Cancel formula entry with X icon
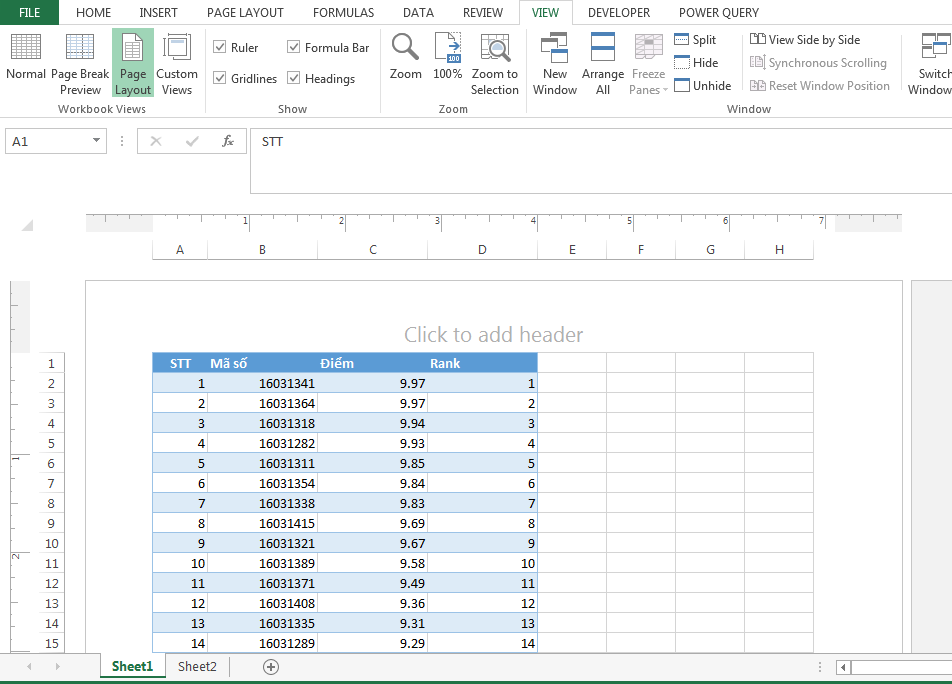This screenshot has height=684, width=952. 156,141
